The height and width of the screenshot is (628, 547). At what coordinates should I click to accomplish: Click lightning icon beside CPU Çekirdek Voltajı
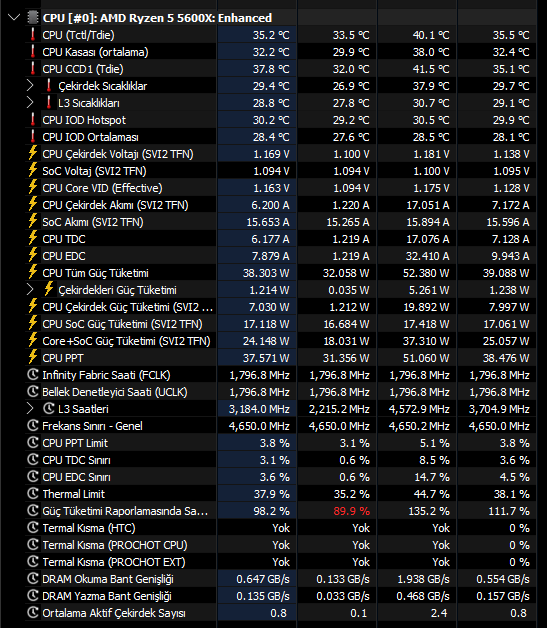(33, 153)
